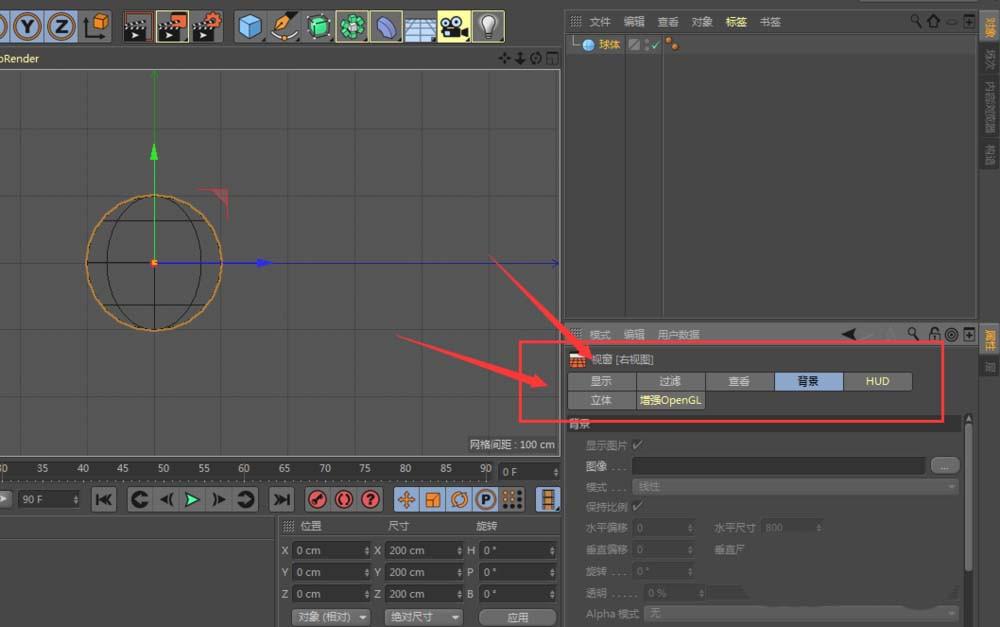Click the Z axis lock icon
1000x627 pixels.
point(62,26)
